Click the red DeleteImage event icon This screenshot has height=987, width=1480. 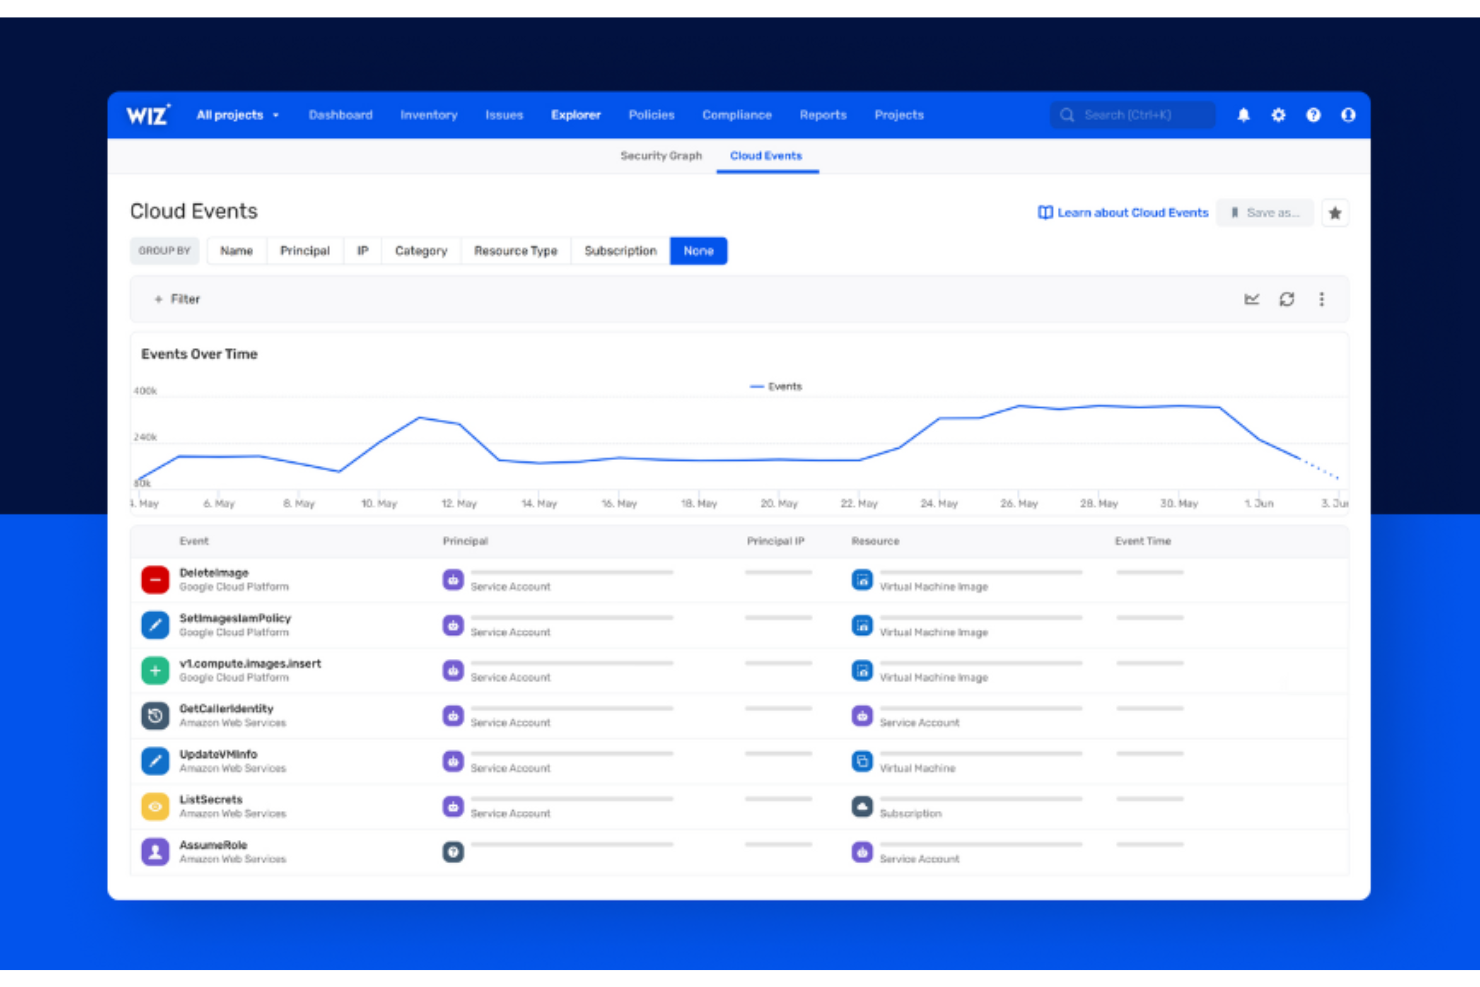[x=155, y=580]
